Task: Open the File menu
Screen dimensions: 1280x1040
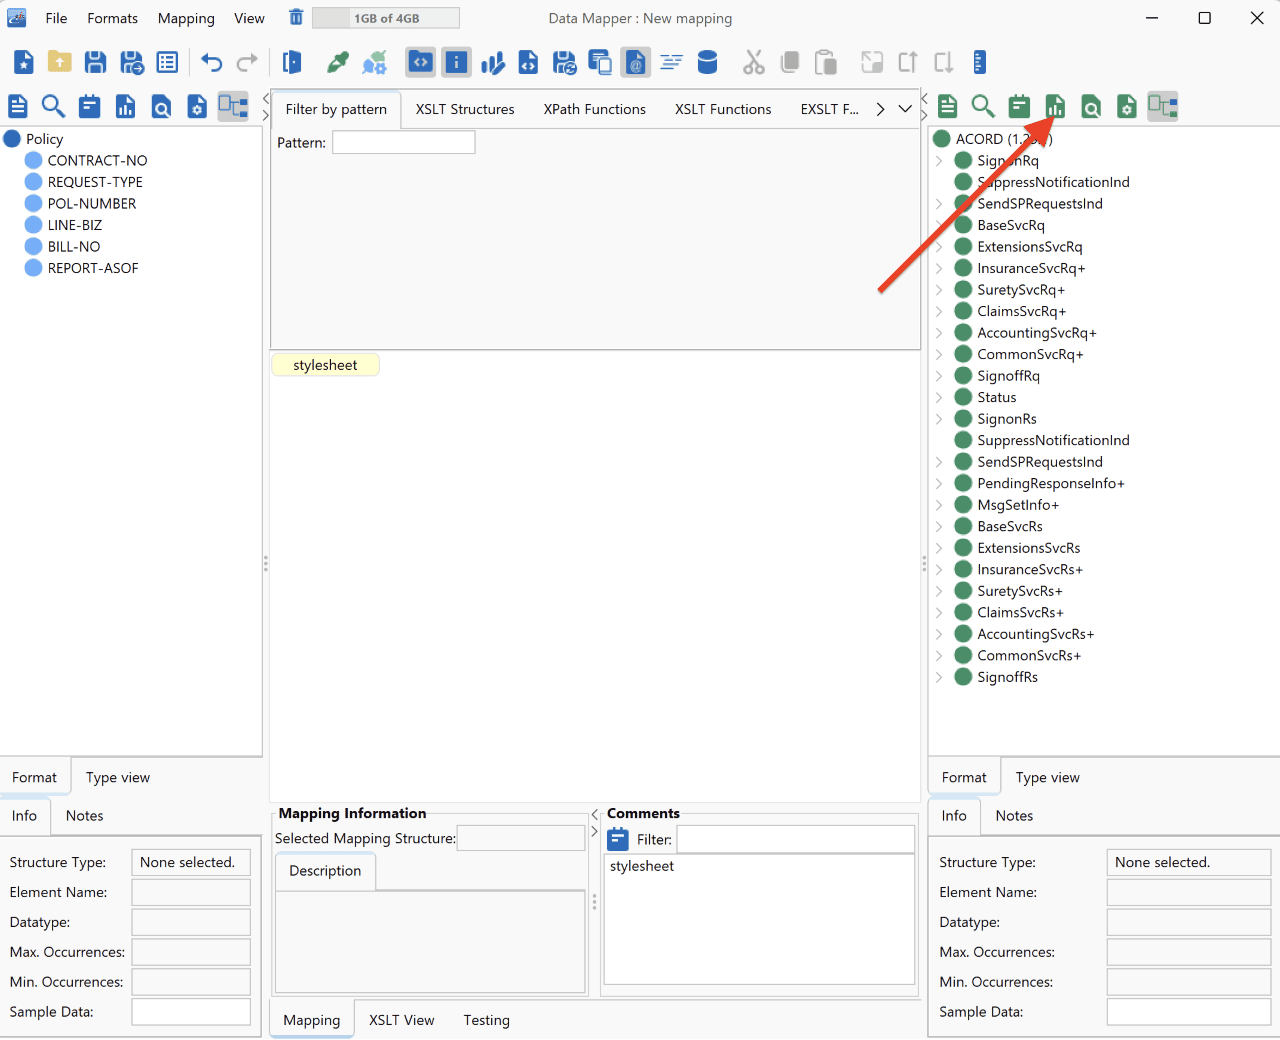Action: pos(56,18)
